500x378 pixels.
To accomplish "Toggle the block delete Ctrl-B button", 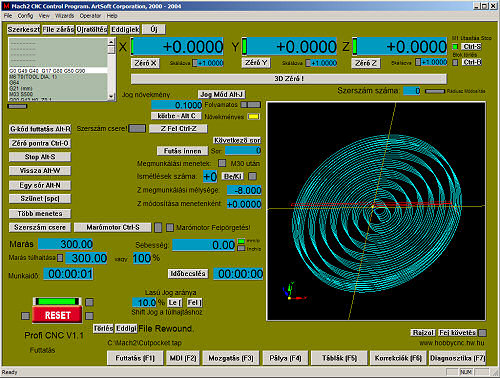I will point(472,62).
